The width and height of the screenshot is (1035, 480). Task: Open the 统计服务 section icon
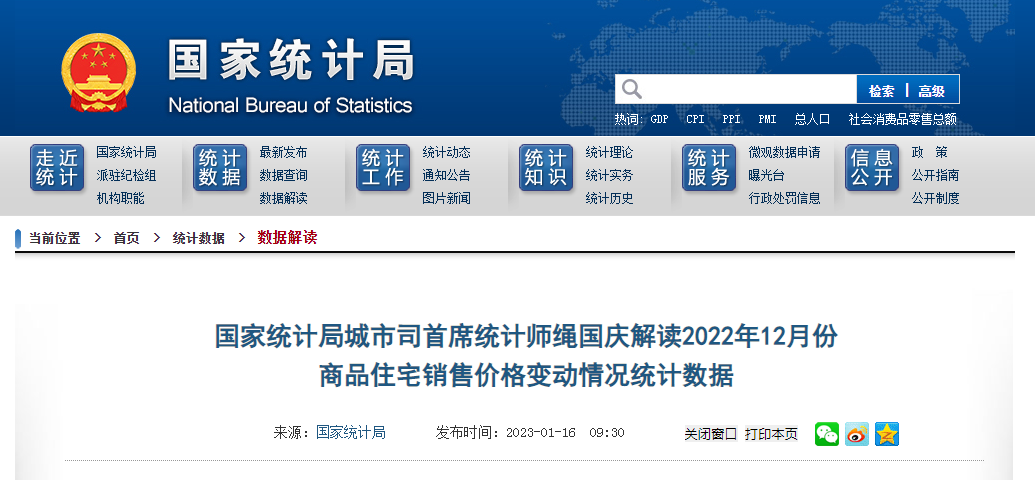tap(709, 168)
